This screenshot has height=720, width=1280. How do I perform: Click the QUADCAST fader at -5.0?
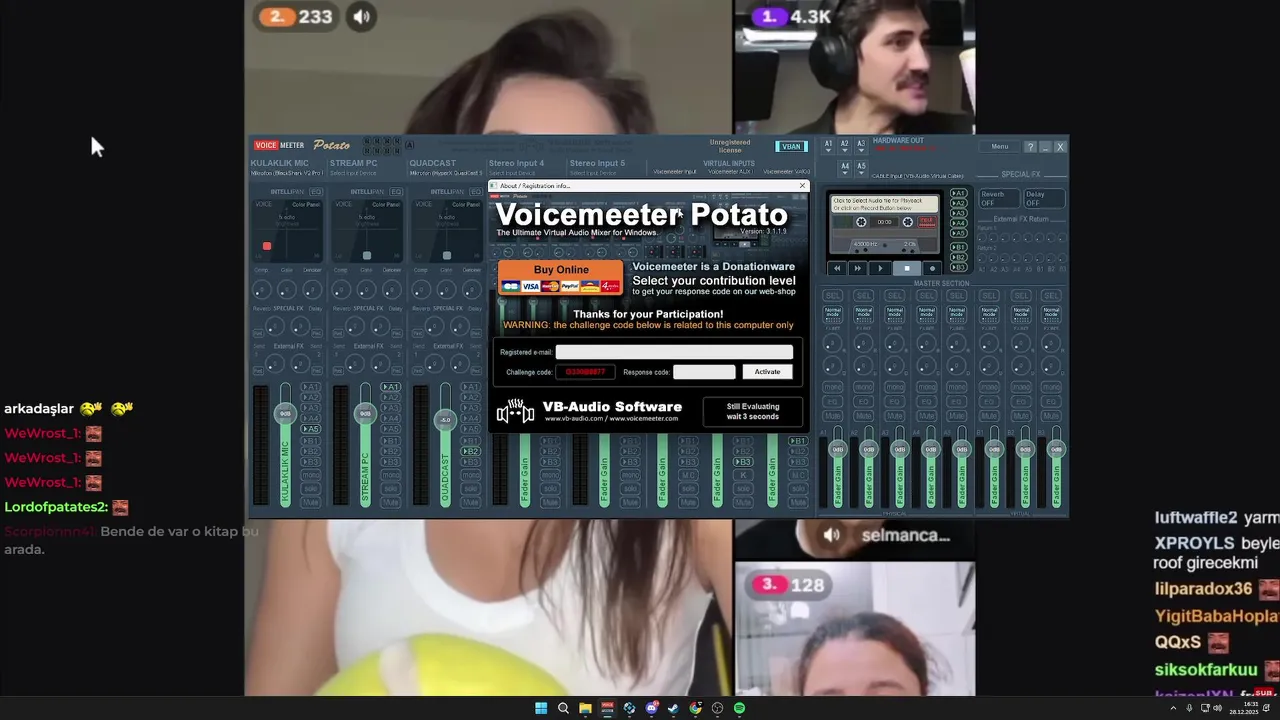(445, 420)
